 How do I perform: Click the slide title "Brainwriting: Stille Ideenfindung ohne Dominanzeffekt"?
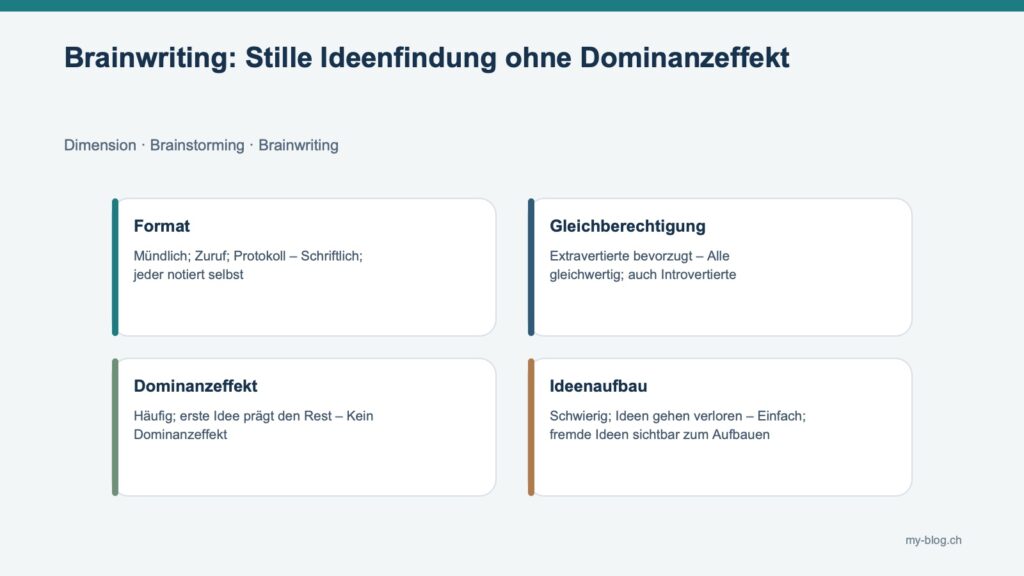tap(426, 58)
